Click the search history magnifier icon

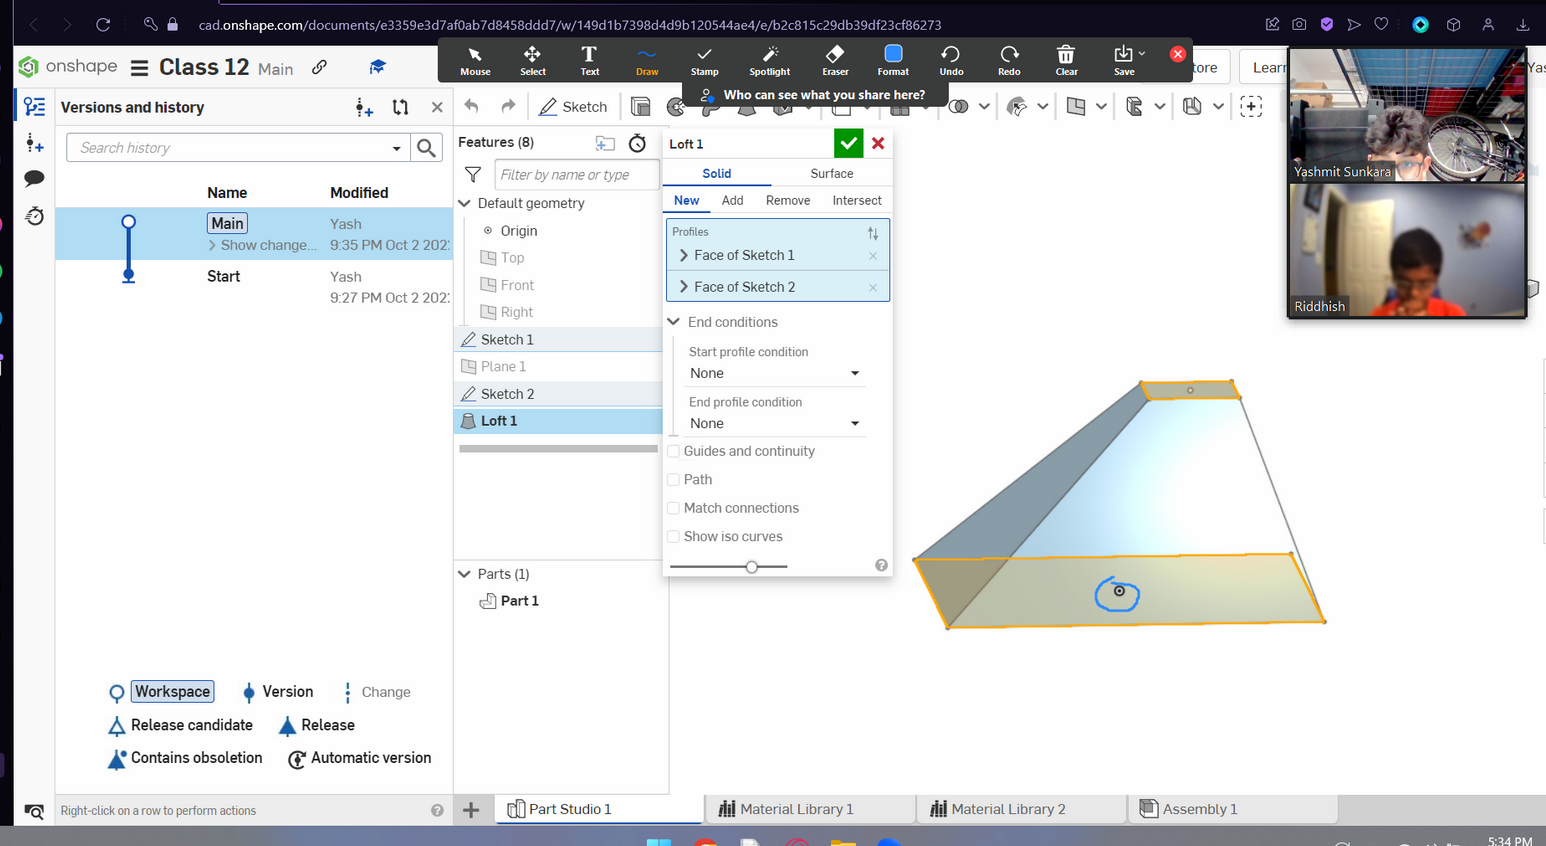tap(427, 148)
